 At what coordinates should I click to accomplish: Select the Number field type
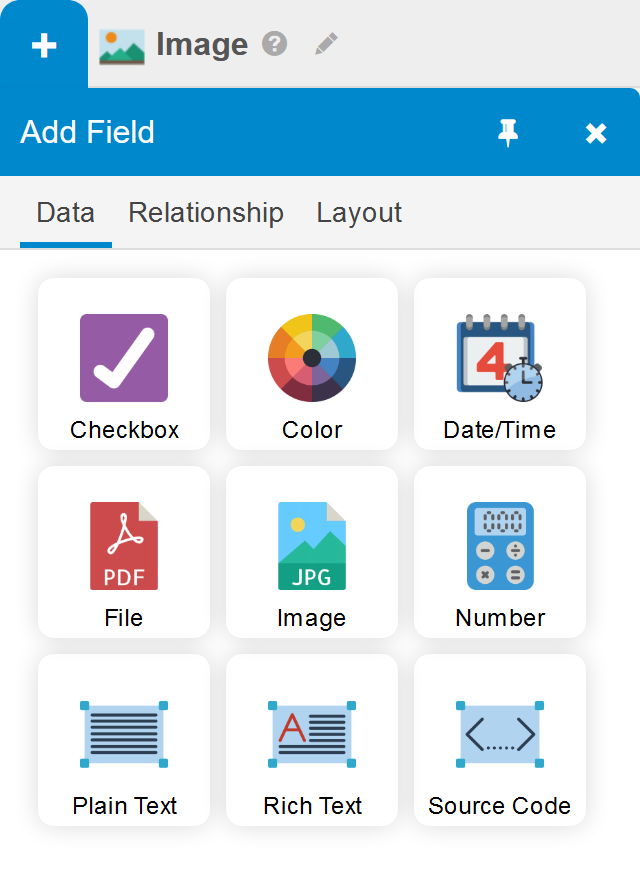pos(500,552)
